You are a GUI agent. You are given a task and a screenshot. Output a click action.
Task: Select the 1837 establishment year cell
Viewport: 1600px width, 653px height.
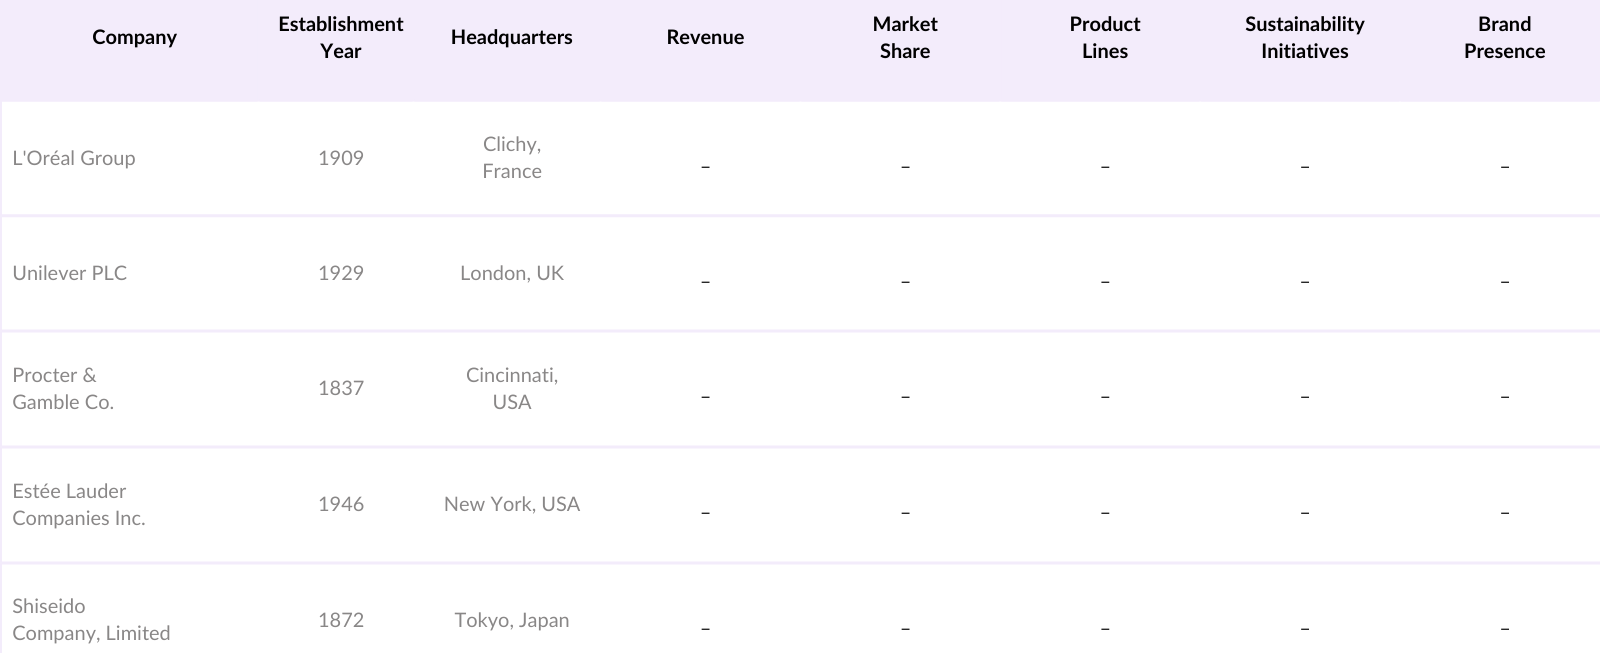pos(341,388)
